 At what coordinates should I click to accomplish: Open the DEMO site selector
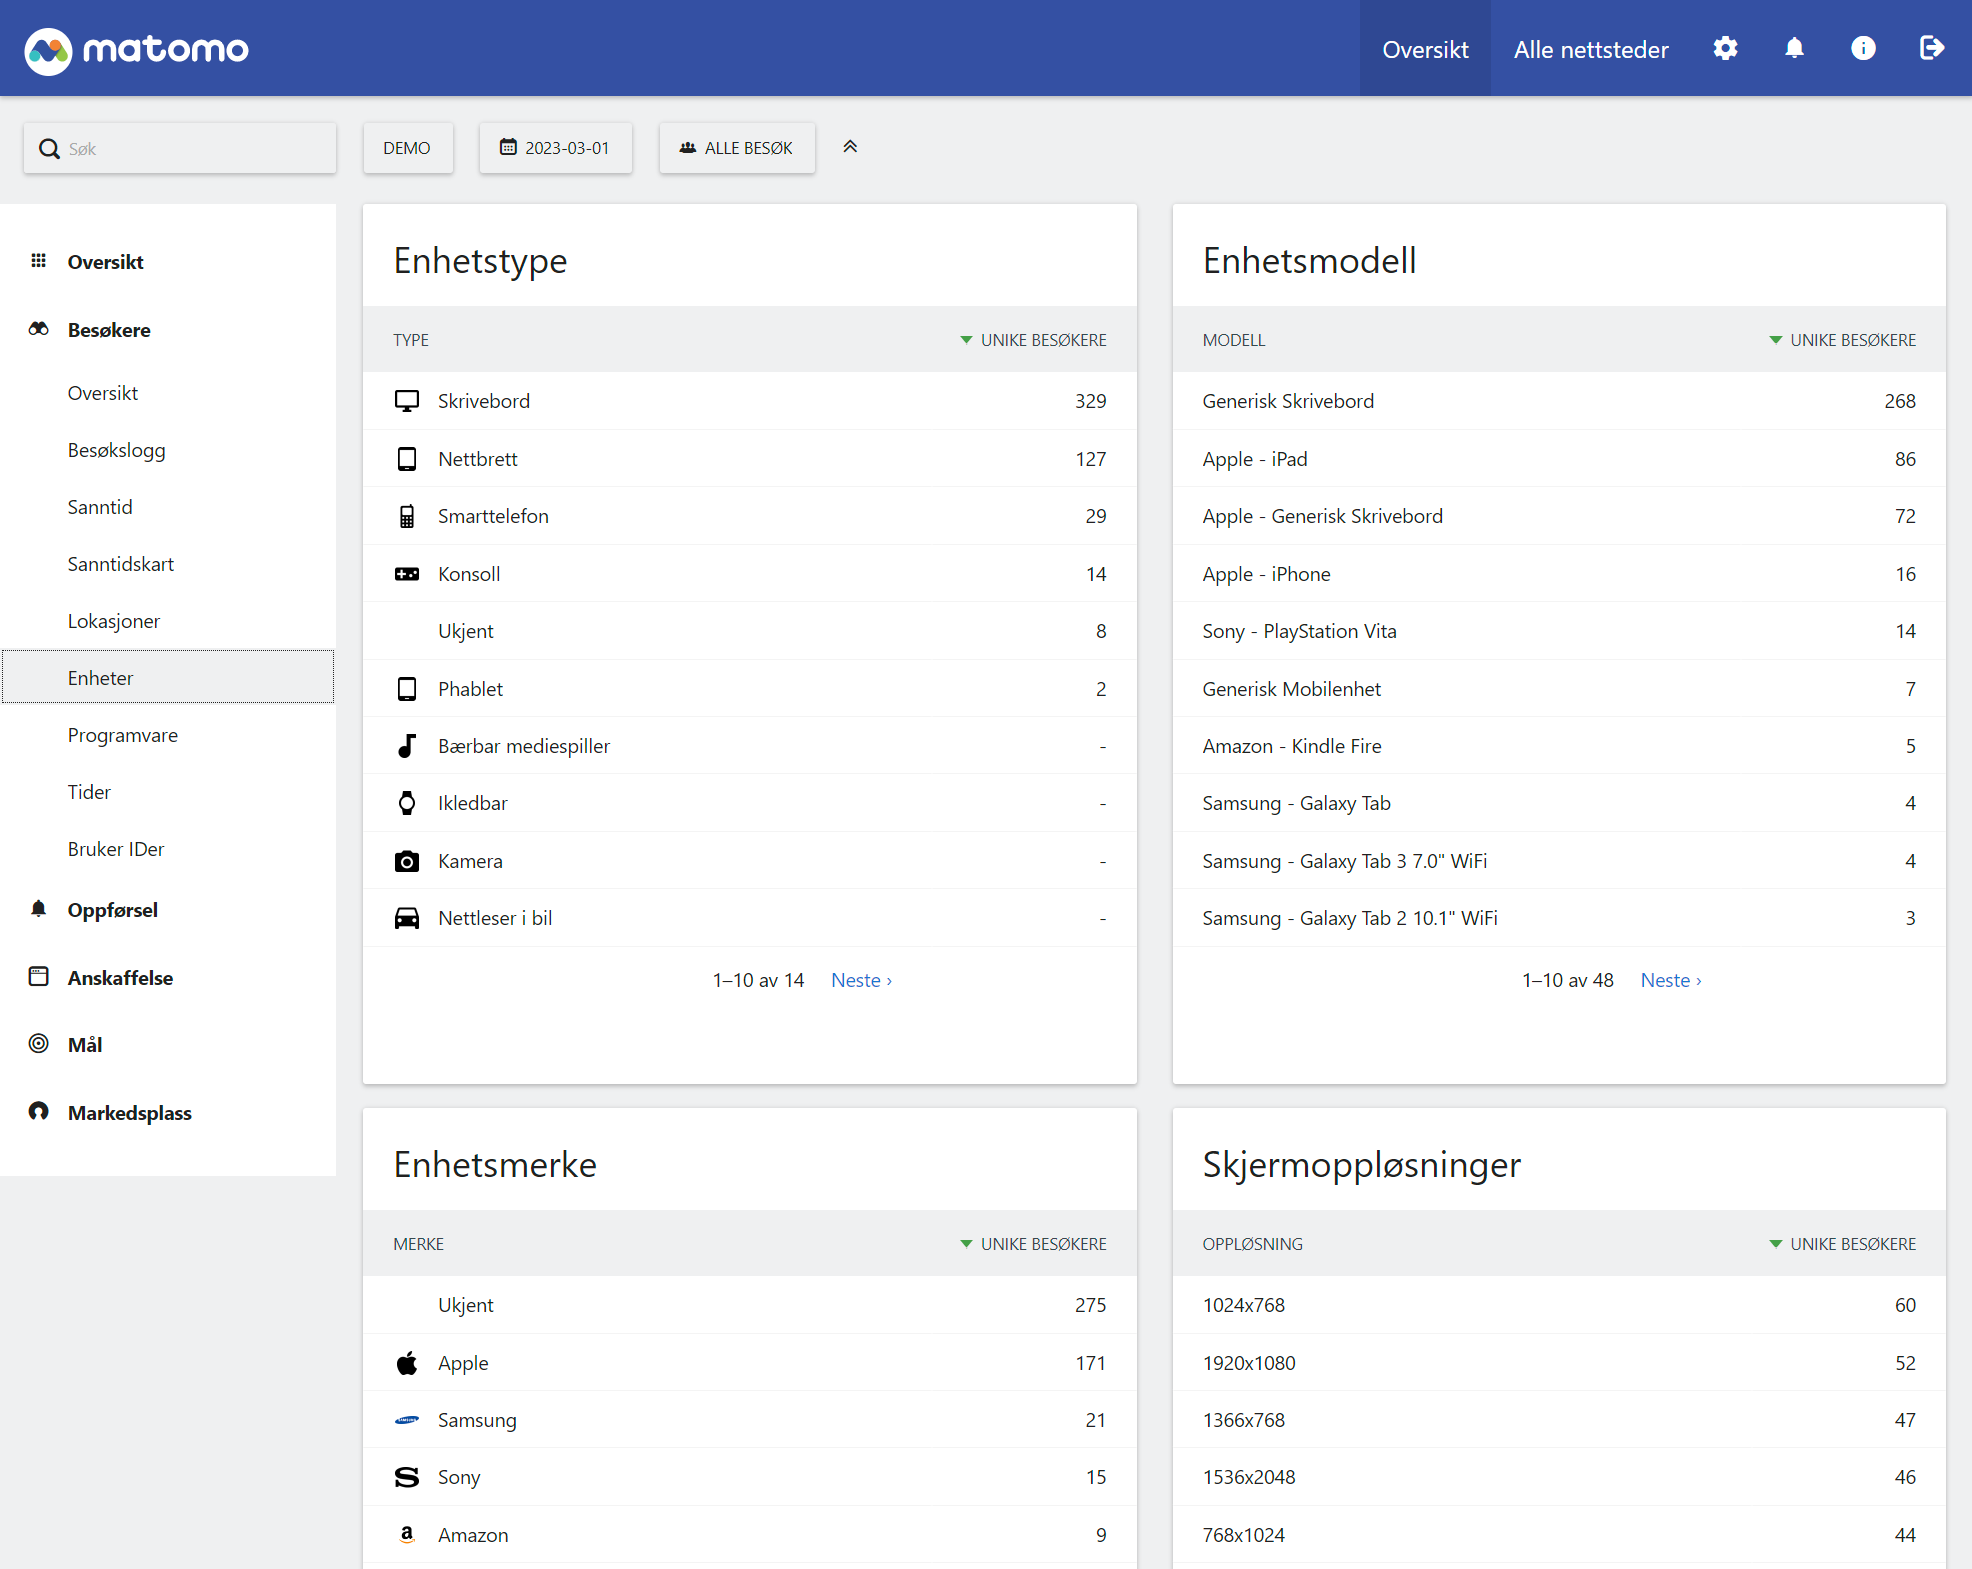pos(407,148)
